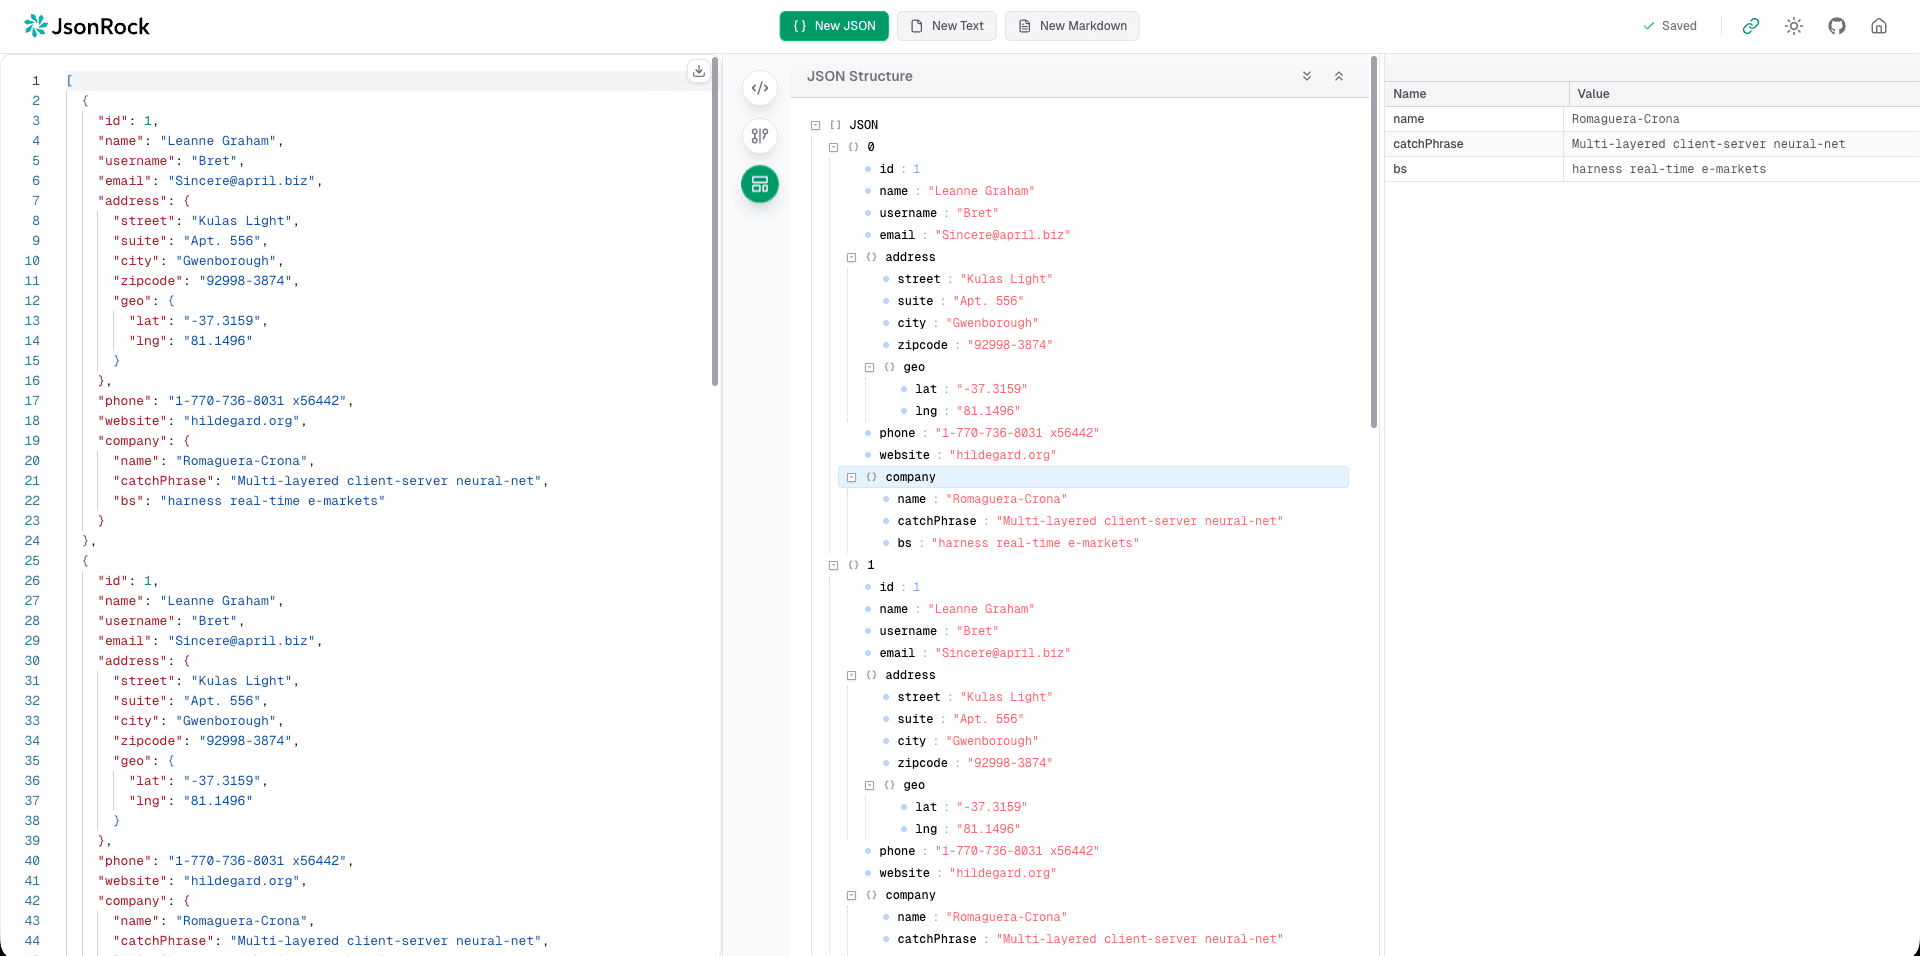
Task: Click the Romaguera-Crona value cell
Action: (x=1741, y=119)
